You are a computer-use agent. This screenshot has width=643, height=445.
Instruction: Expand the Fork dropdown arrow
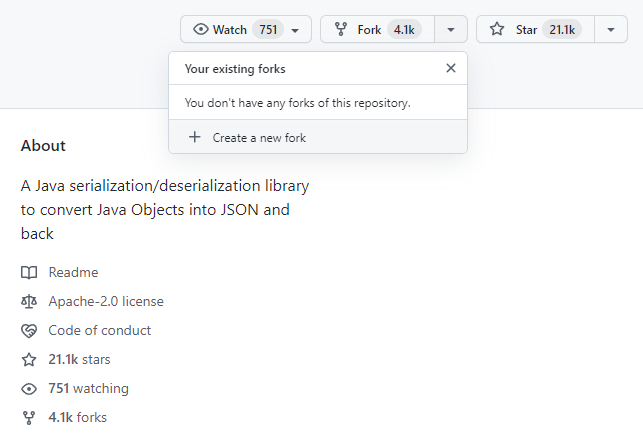tap(451, 29)
